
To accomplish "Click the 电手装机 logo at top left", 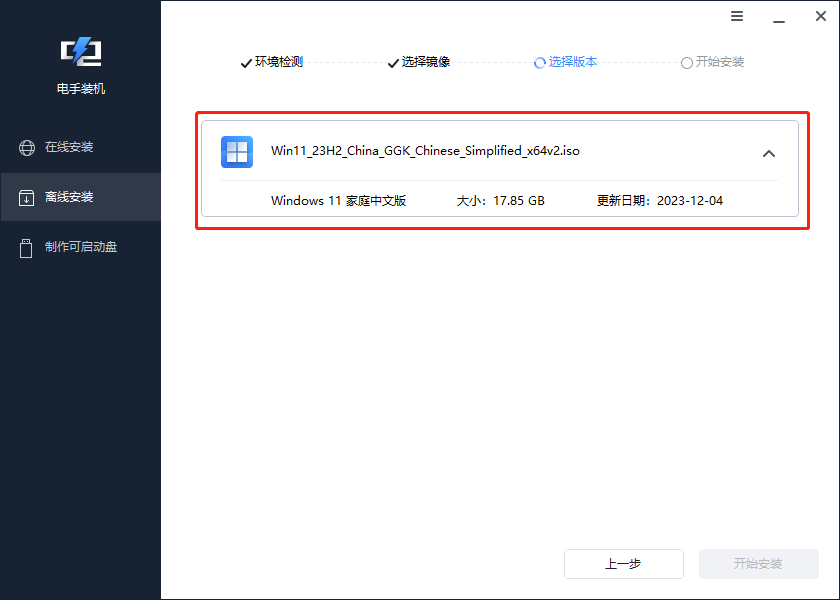I will pos(80,52).
